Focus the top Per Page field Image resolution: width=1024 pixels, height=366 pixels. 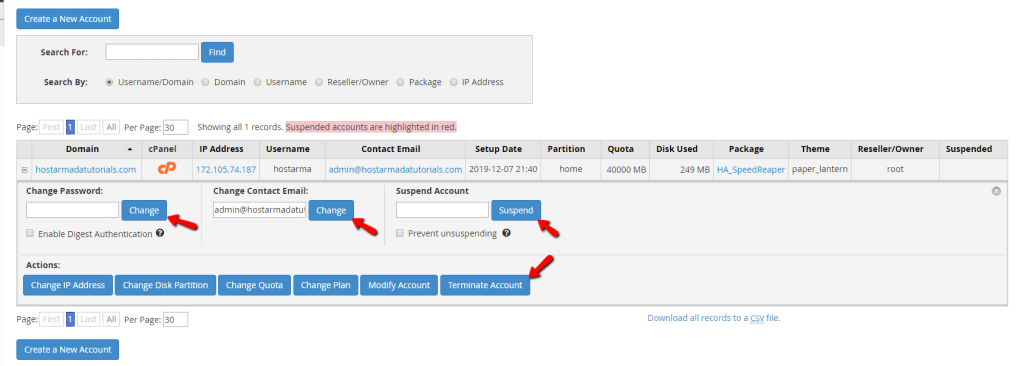point(176,127)
